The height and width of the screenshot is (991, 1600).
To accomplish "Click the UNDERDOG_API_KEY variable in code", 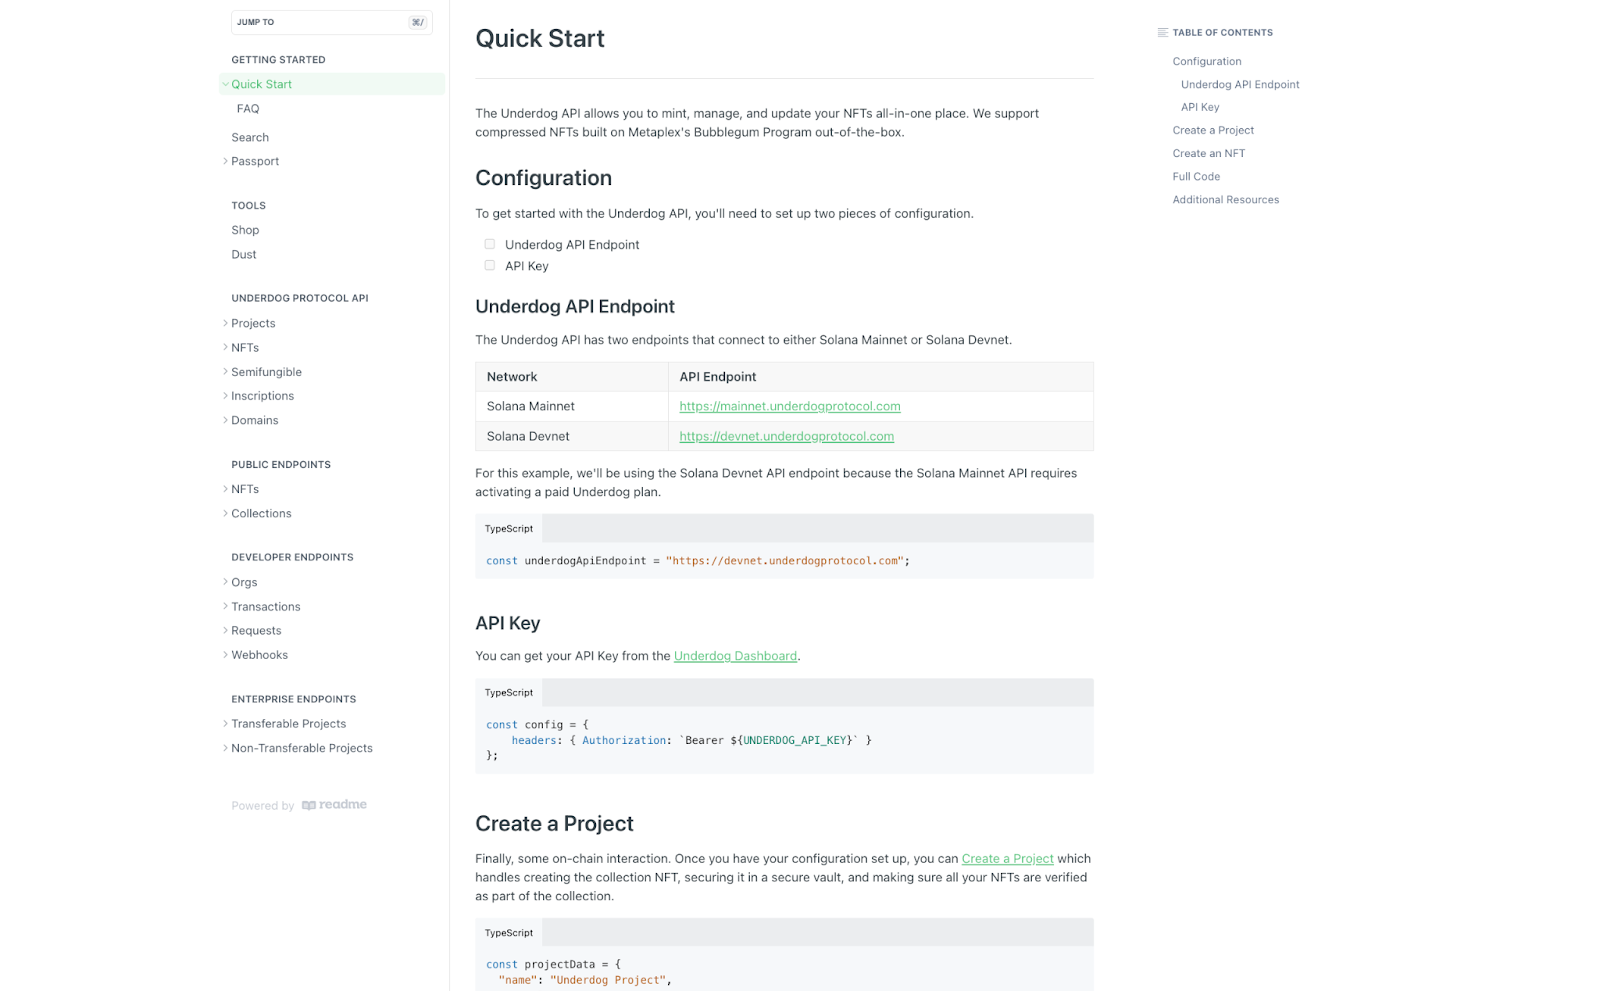I will pyautogui.click(x=795, y=740).
